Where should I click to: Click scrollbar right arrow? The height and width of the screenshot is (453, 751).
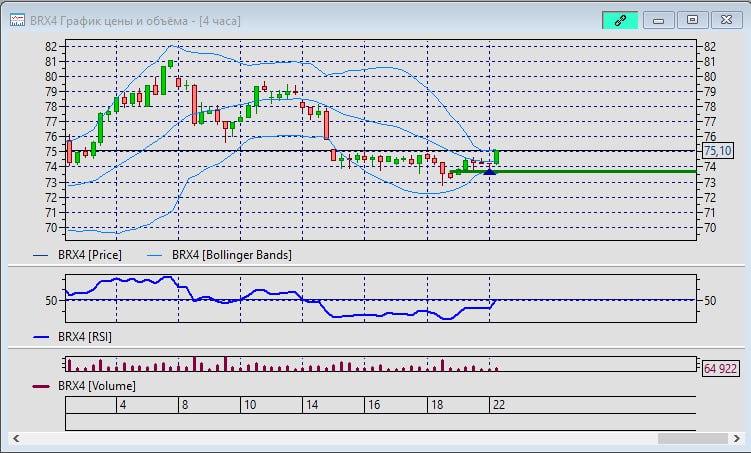(x=737, y=438)
